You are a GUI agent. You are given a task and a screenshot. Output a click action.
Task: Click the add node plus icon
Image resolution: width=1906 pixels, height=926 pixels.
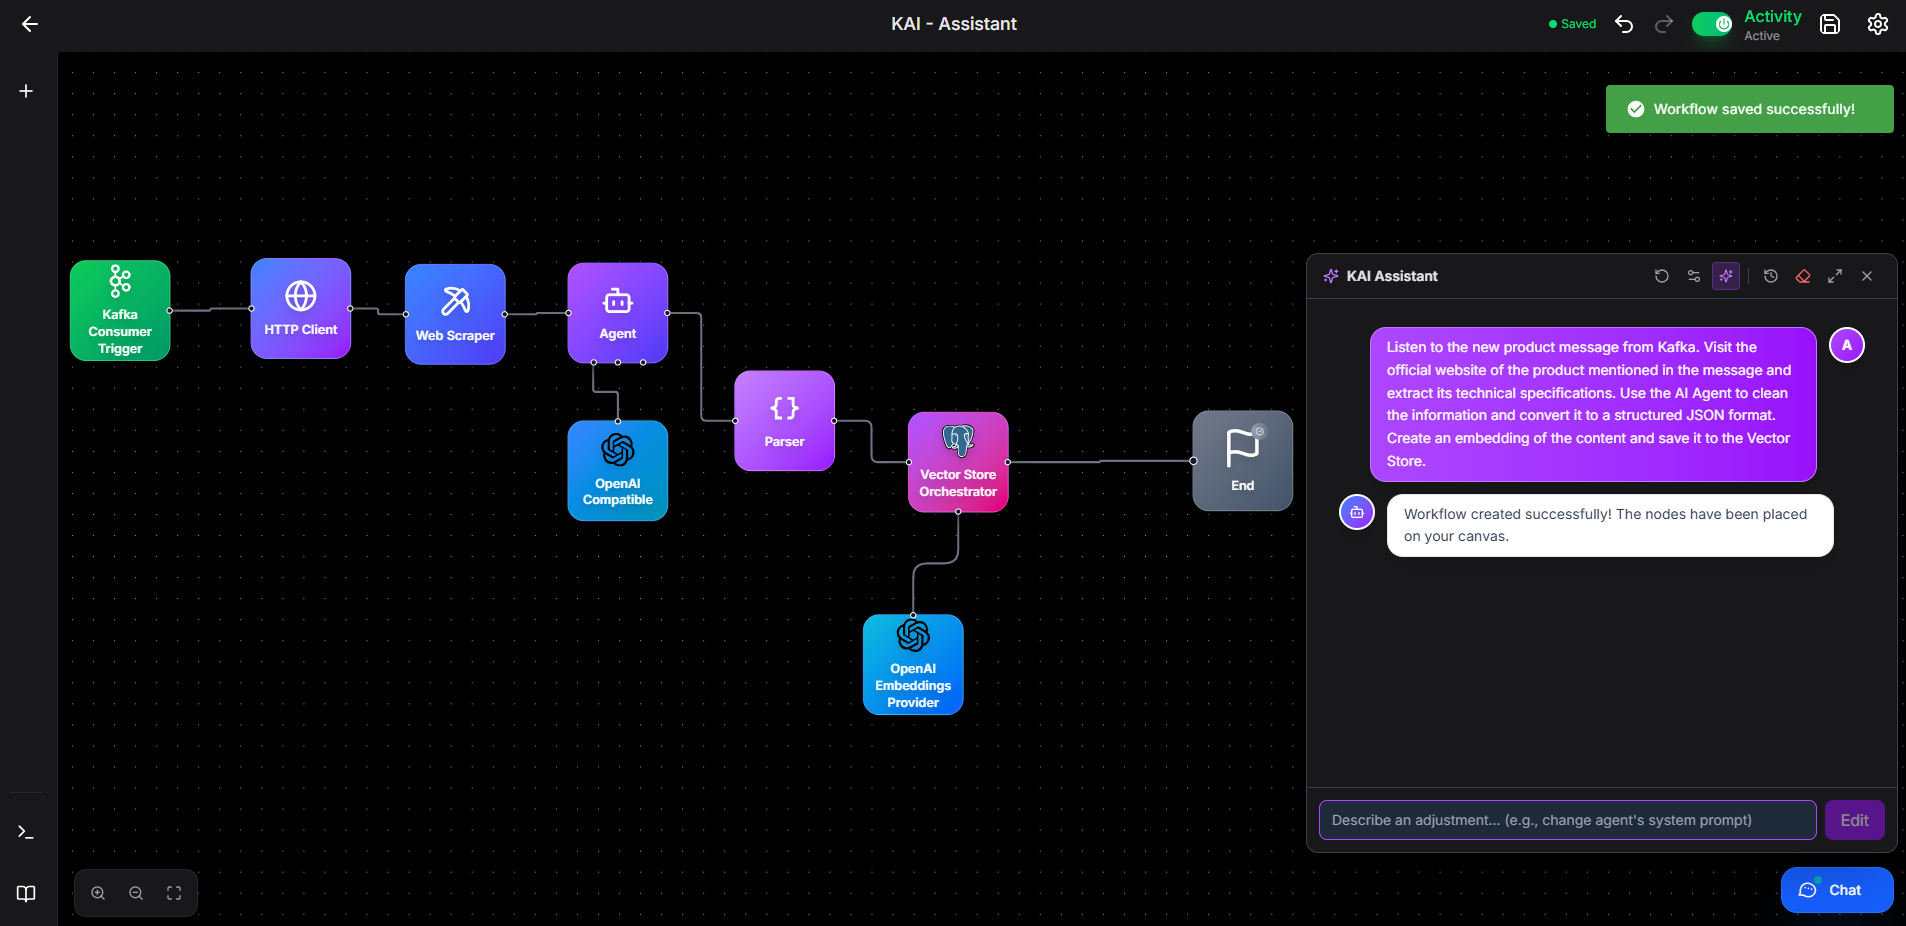[x=26, y=91]
